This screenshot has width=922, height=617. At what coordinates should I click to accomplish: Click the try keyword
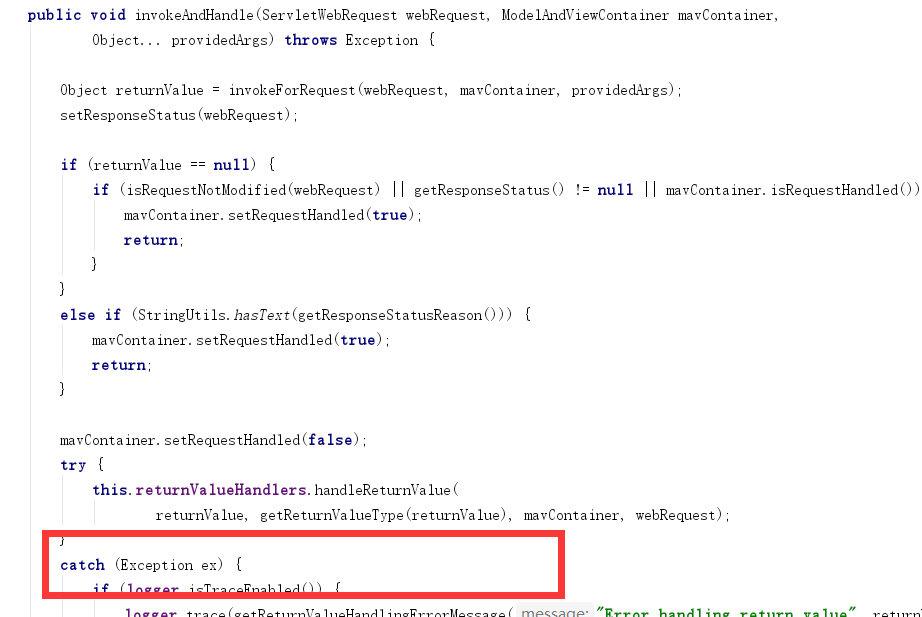[72, 464]
